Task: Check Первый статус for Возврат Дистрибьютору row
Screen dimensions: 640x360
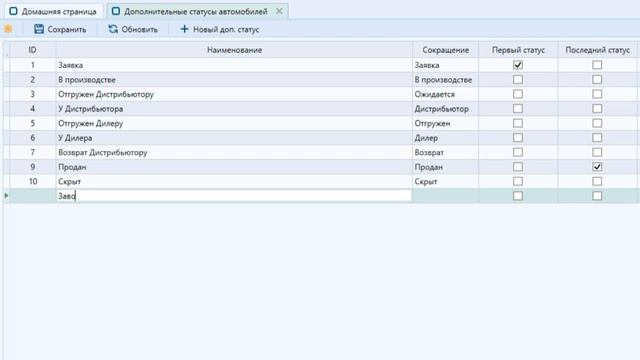Action: 518,152
